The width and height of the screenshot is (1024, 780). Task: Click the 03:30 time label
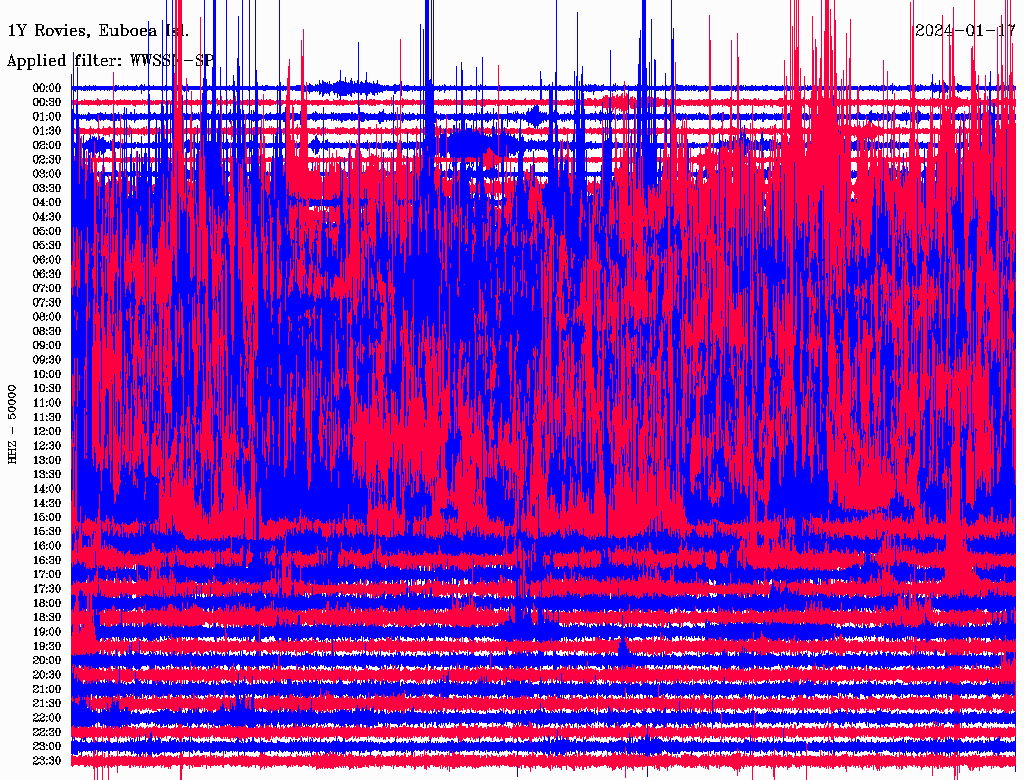47,188
